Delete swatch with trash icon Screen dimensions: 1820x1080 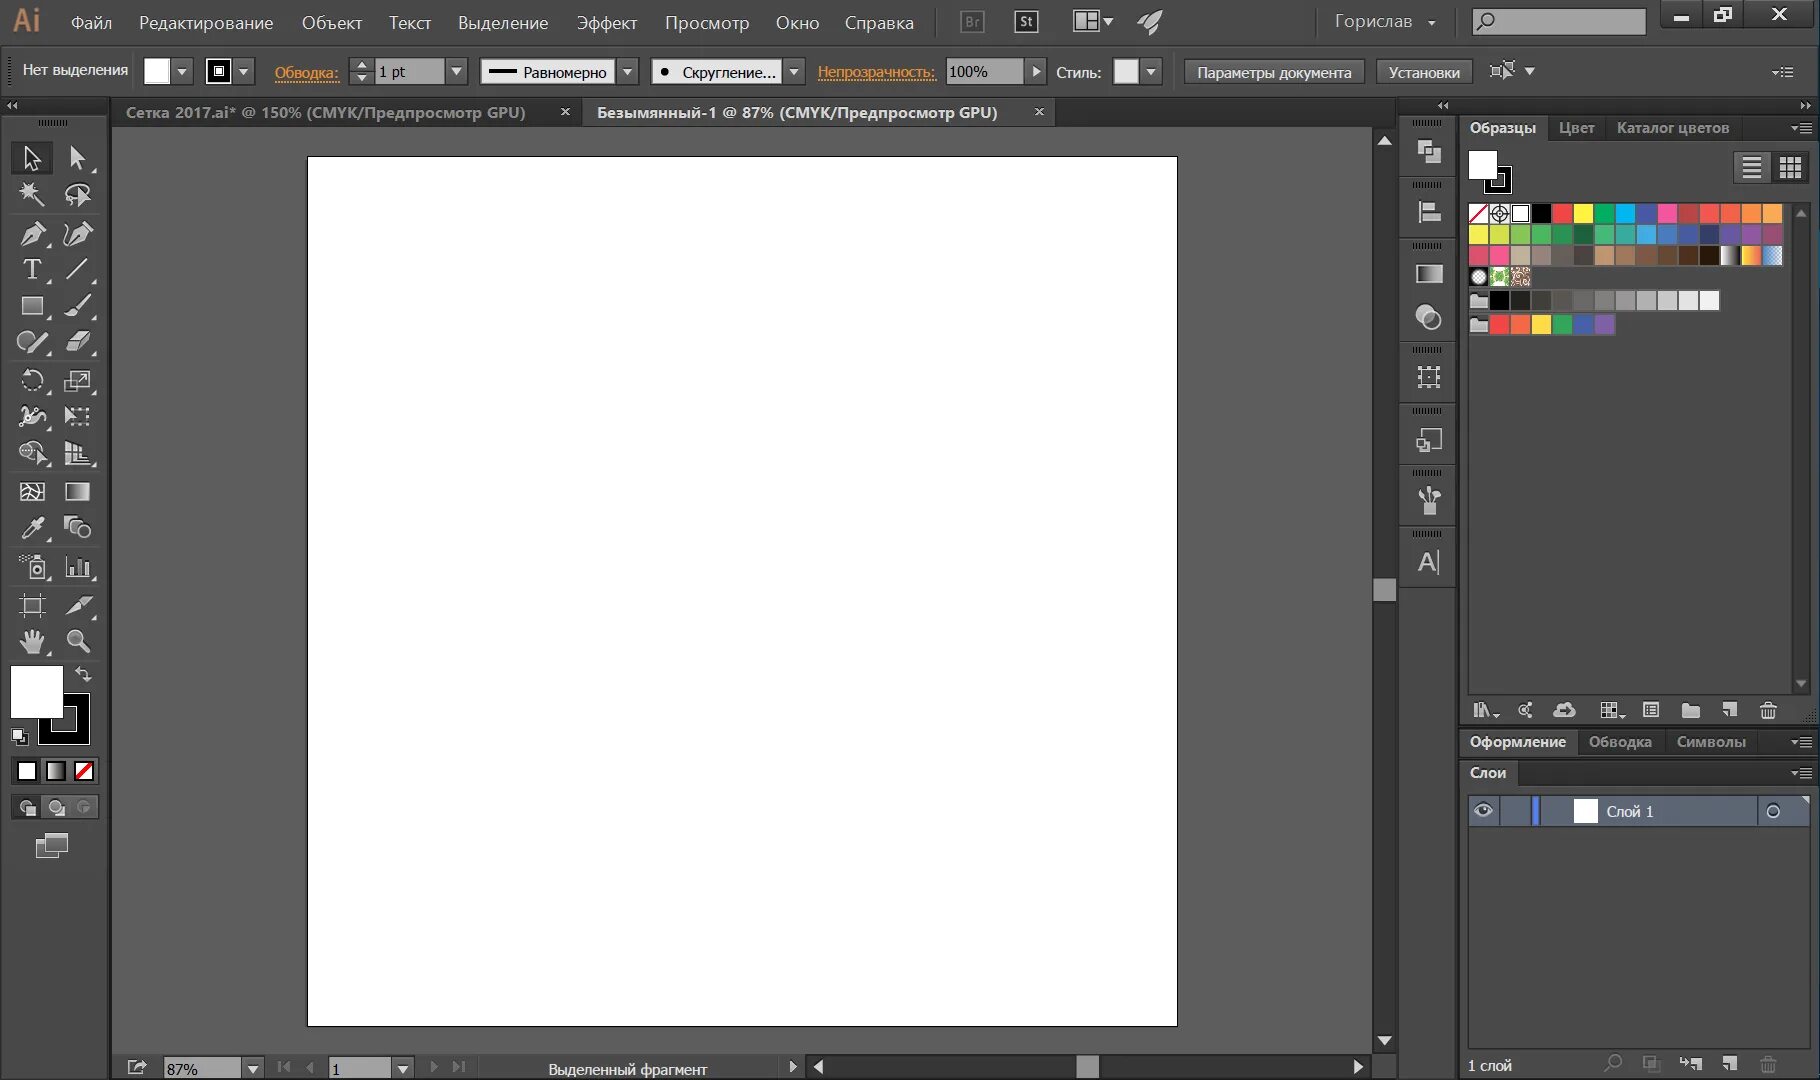point(1768,710)
